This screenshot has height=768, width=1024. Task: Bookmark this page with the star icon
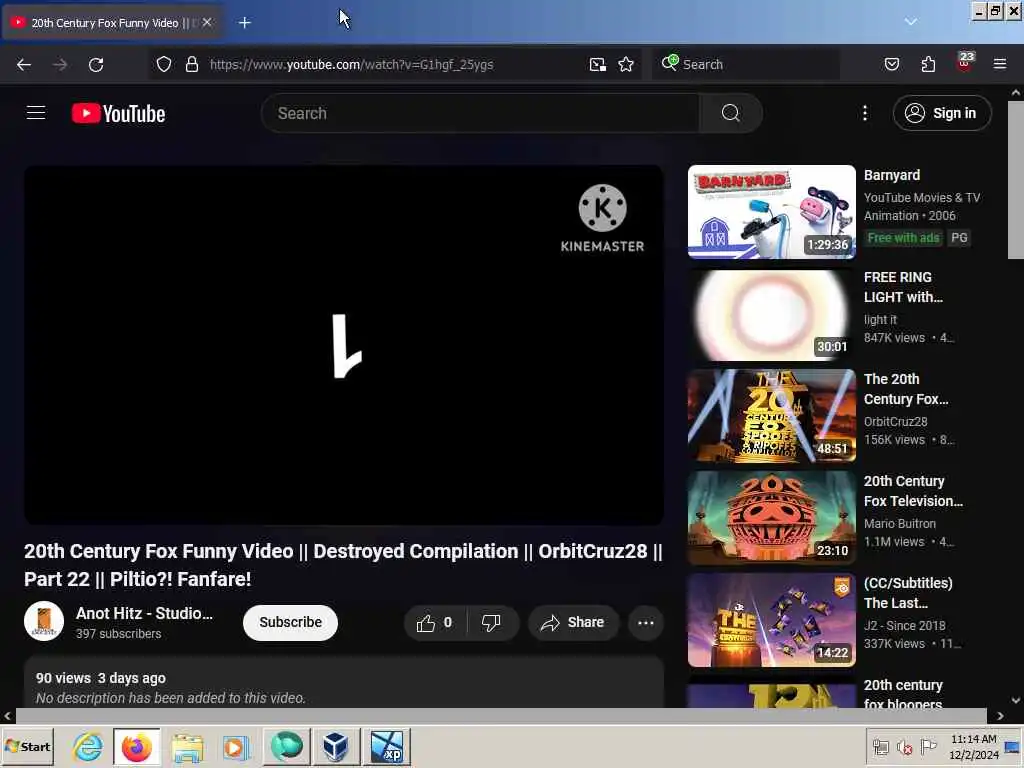(x=626, y=64)
